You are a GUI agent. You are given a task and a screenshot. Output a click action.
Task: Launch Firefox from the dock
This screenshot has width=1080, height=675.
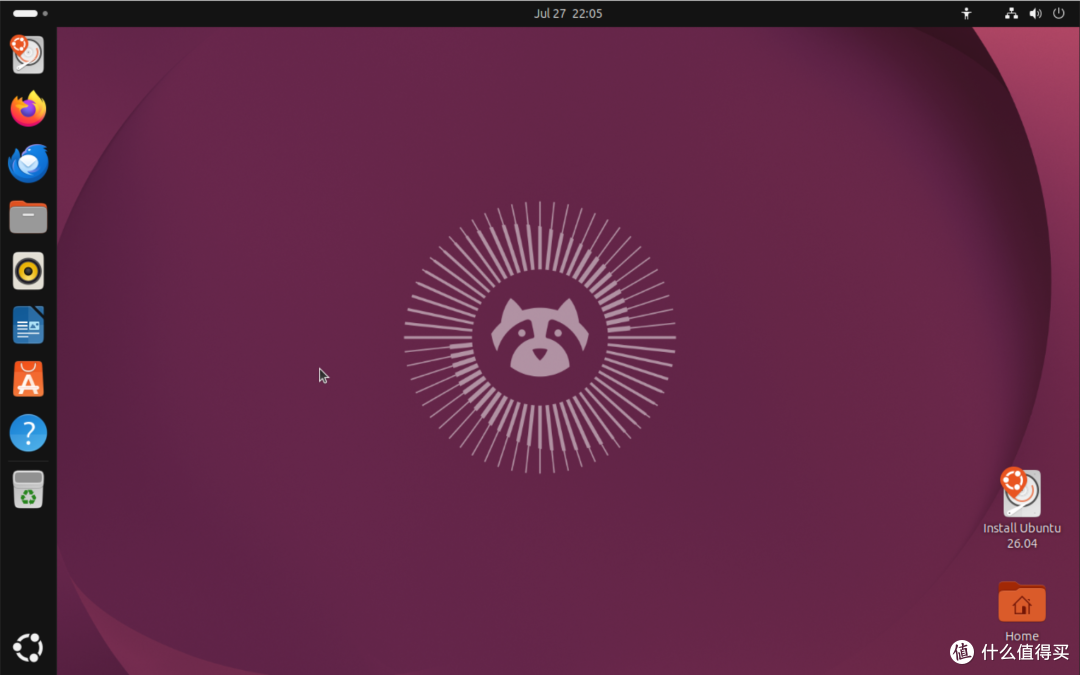click(28, 108)
